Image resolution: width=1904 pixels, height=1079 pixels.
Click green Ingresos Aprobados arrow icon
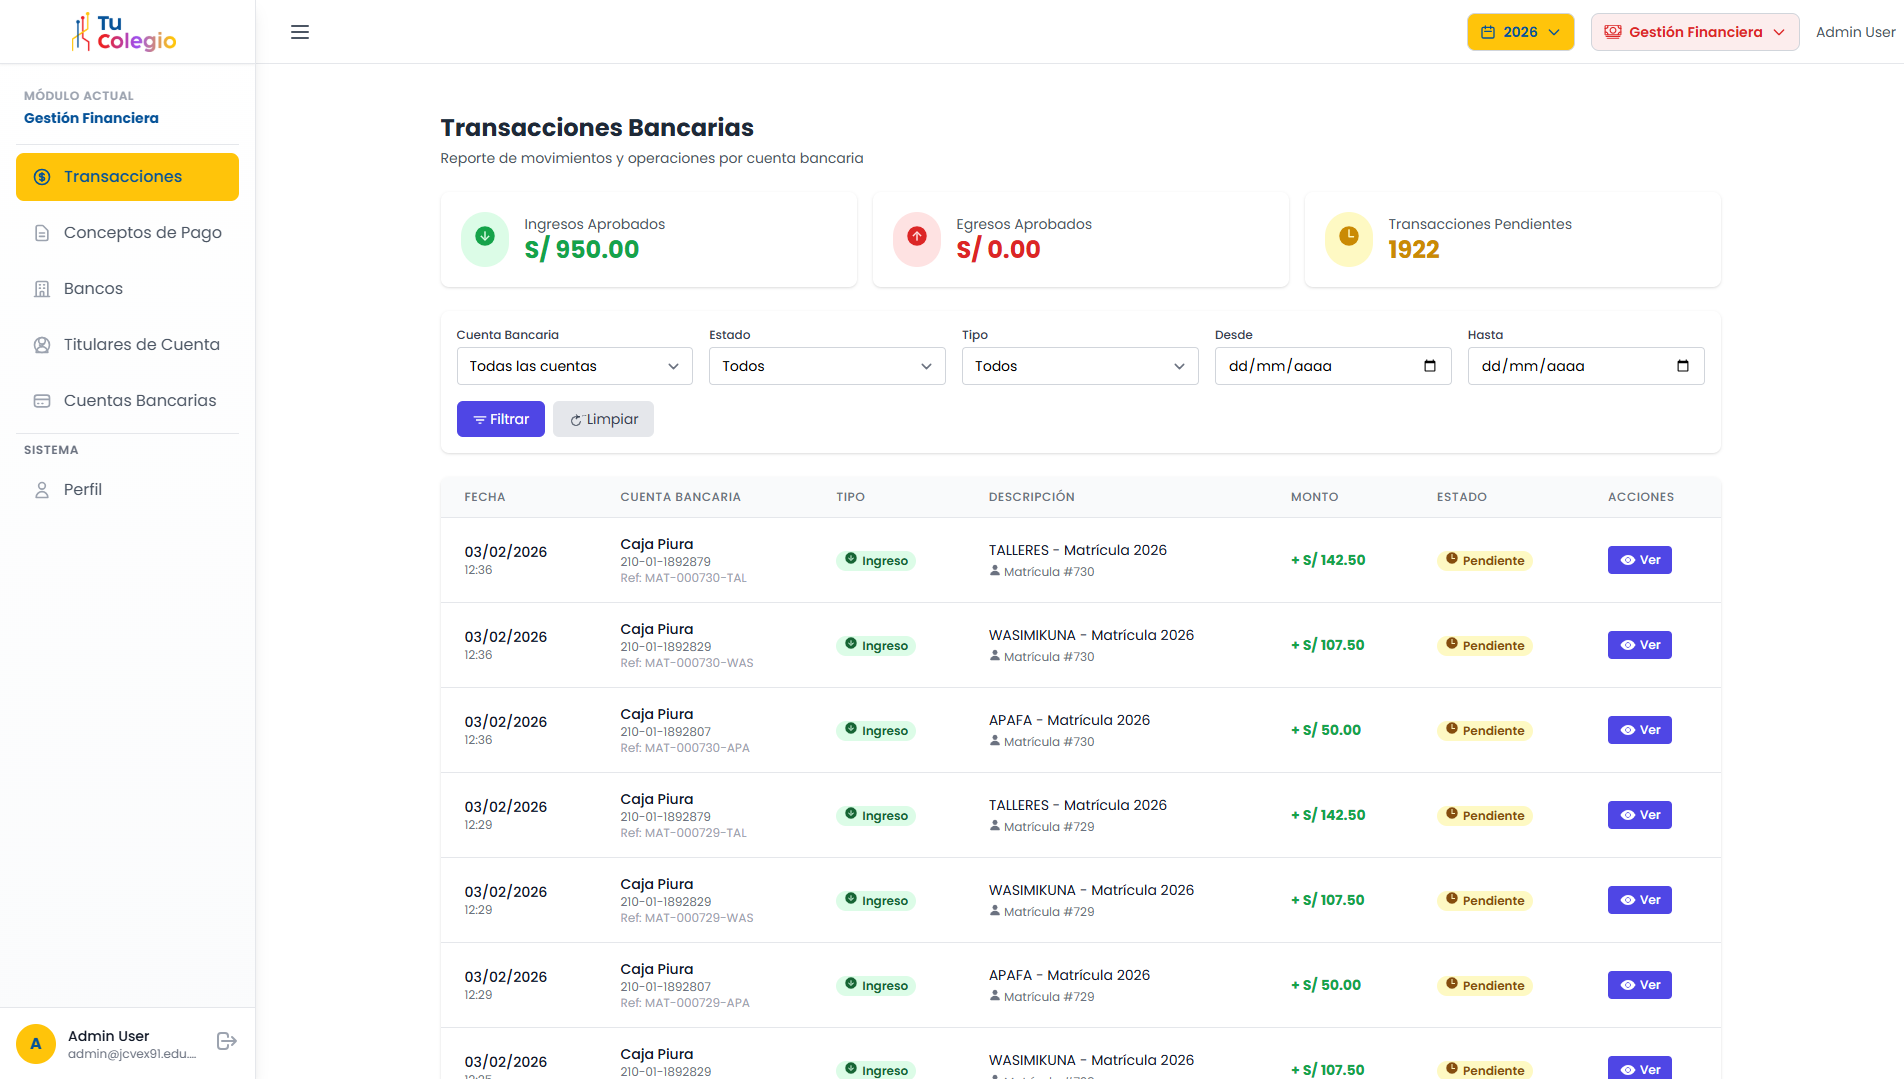tap(485, 237)
